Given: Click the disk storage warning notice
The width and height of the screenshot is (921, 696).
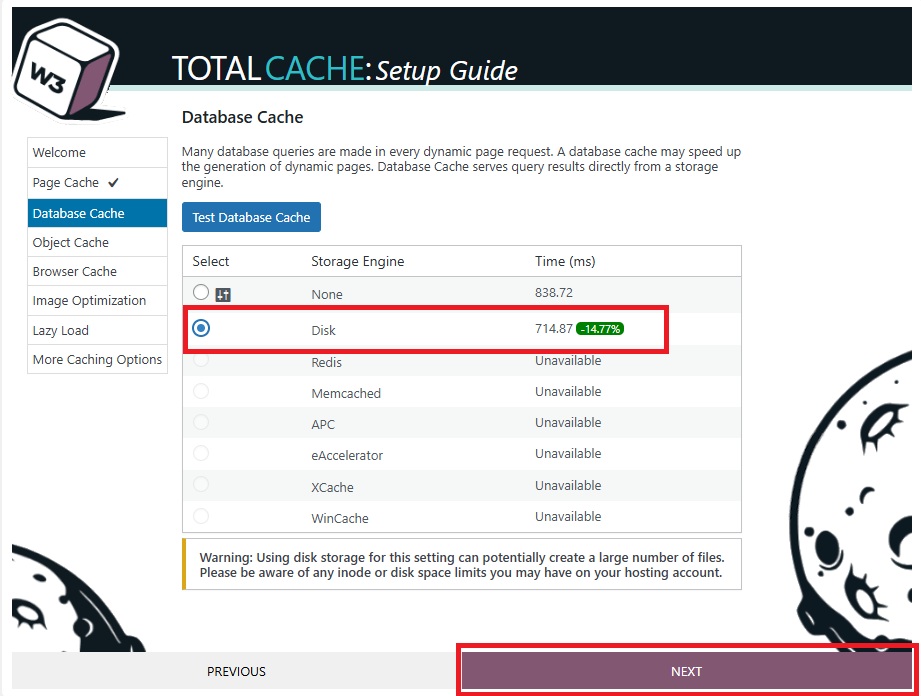Looking at the screenshot, I should tap(462, 564).
